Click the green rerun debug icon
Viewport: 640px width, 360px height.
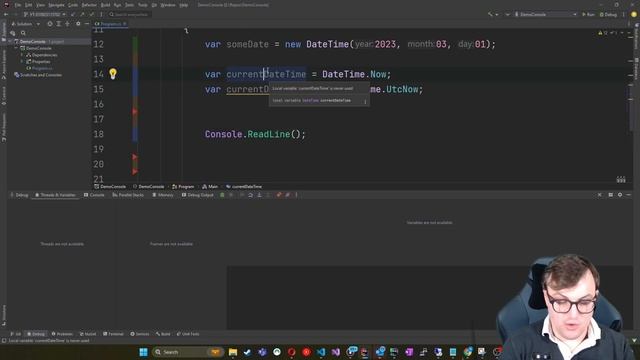point(222,195)
